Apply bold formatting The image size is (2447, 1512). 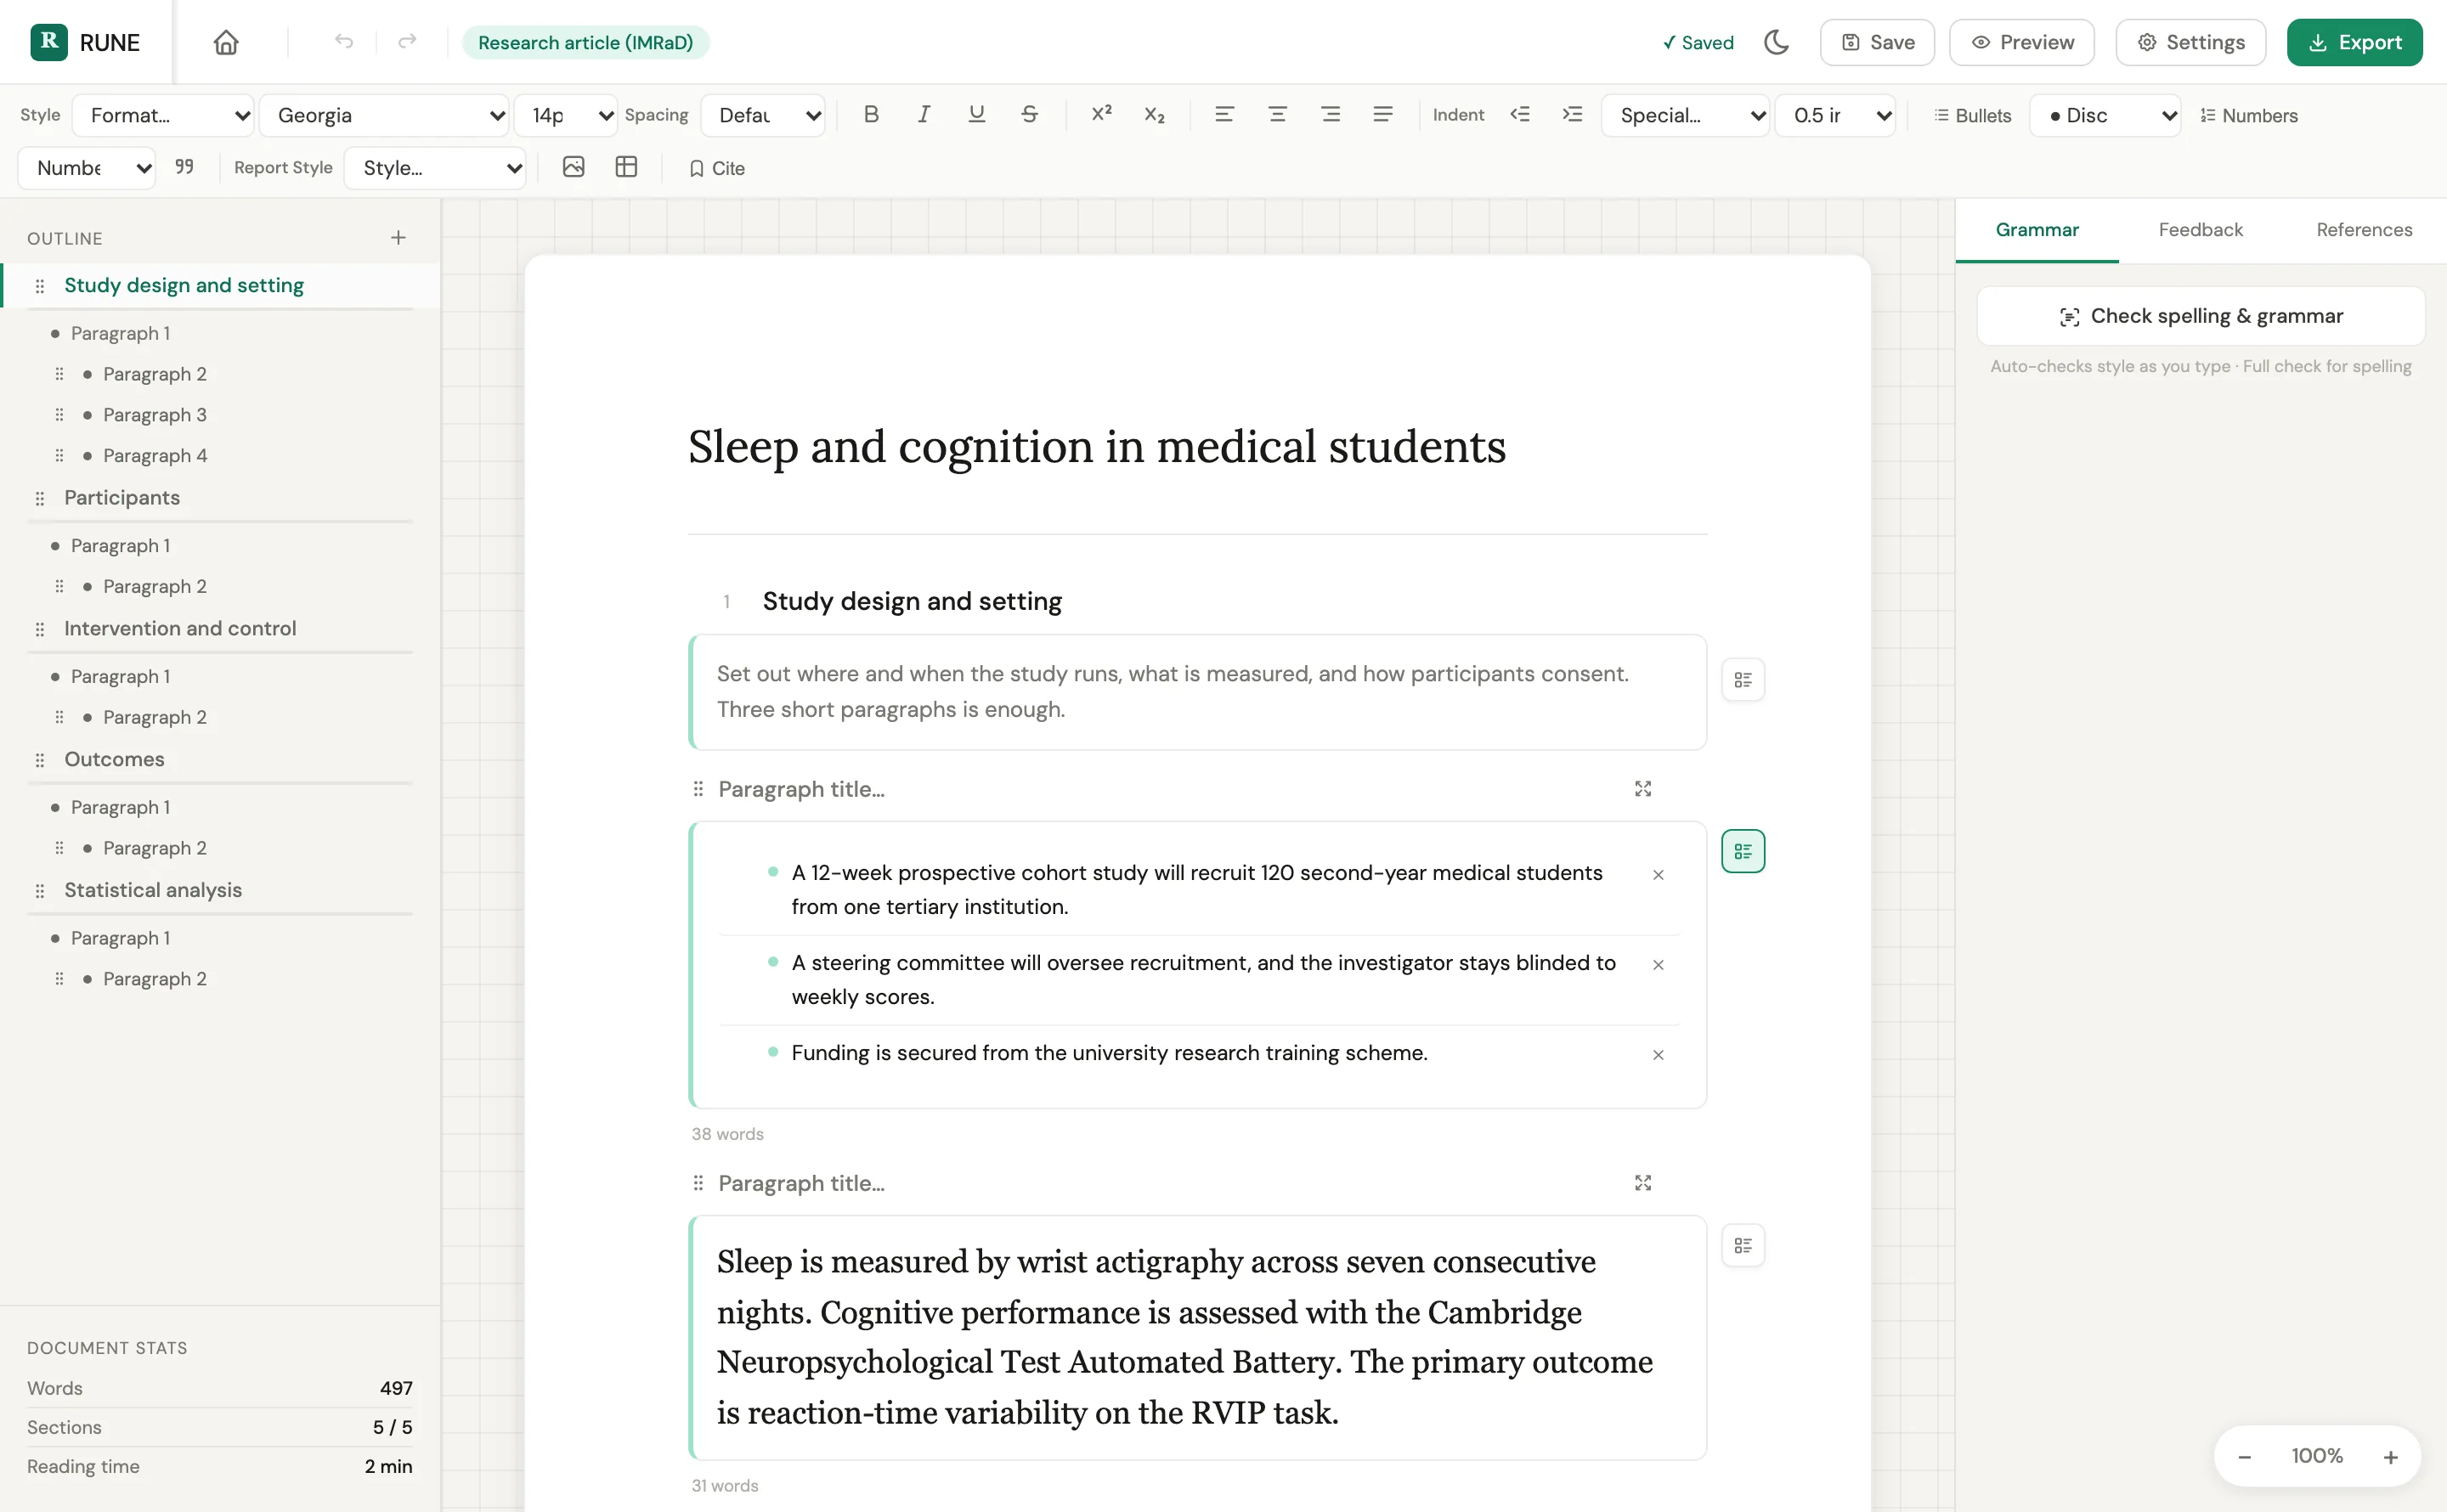click(x=871, y=114)
